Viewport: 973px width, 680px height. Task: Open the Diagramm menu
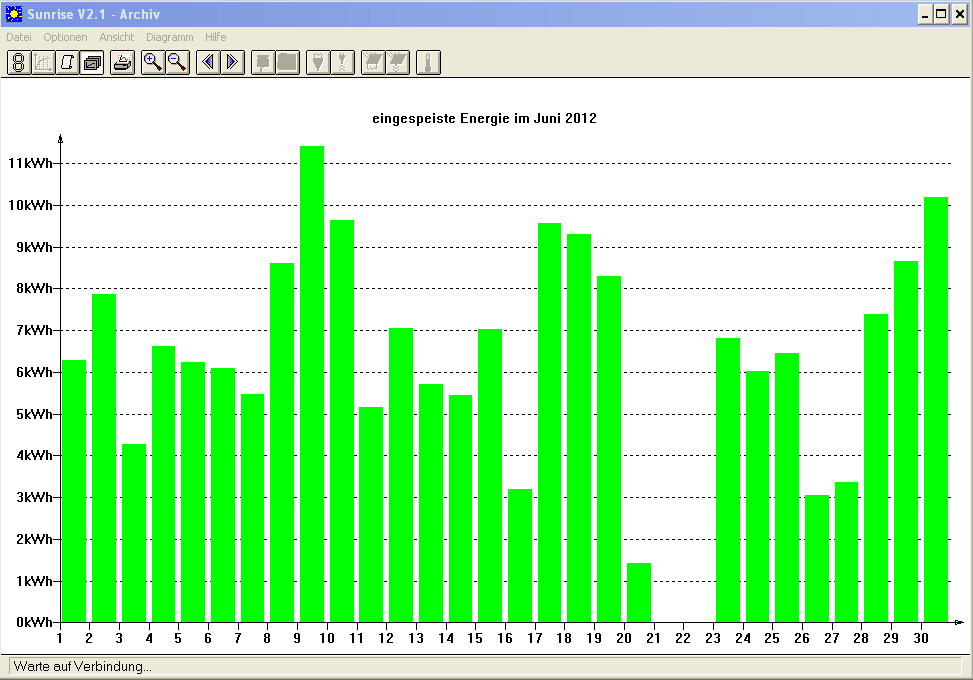point(169,37)
